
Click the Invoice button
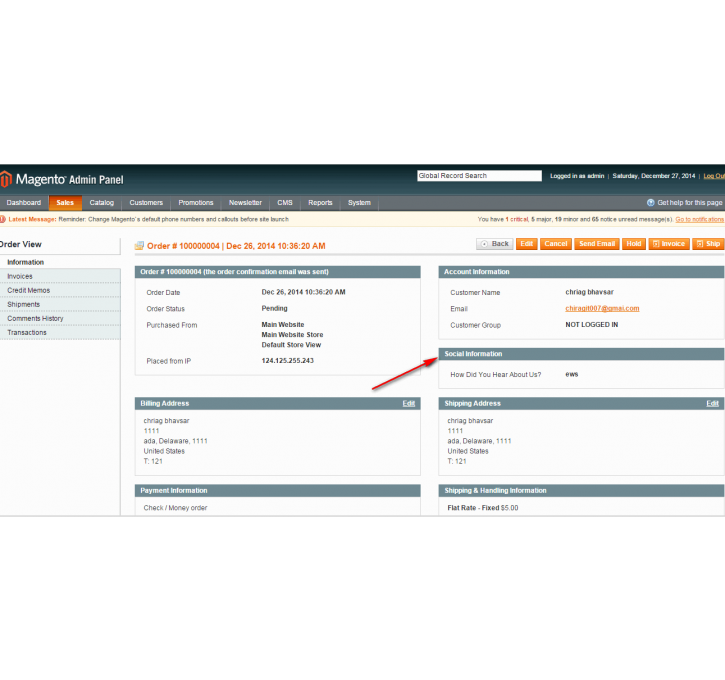(669, 244)
